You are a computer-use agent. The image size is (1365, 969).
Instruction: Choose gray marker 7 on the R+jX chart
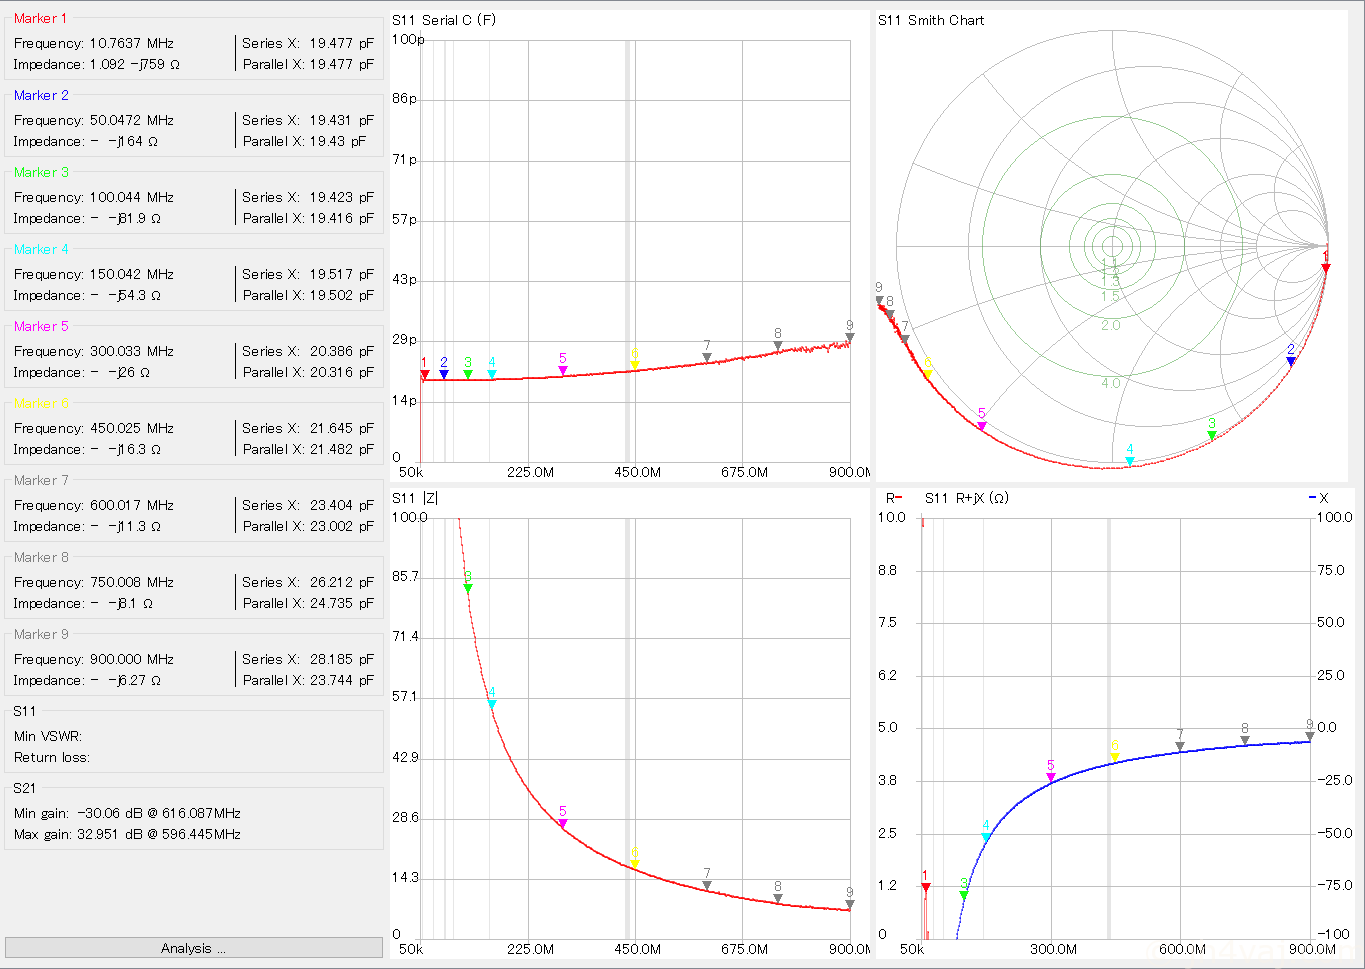pyautogui.click(x=1180, y=746)
